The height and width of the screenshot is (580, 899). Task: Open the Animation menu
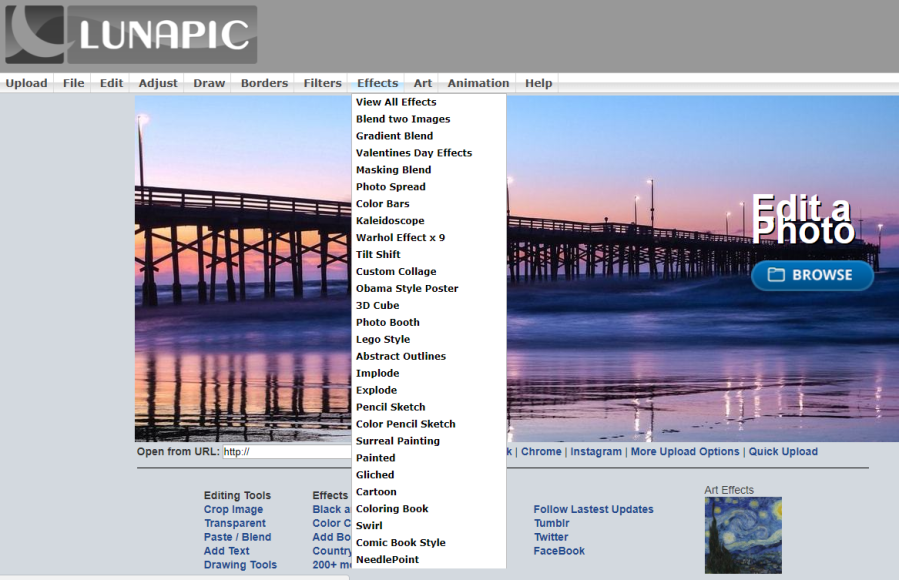tap(478, 83)
